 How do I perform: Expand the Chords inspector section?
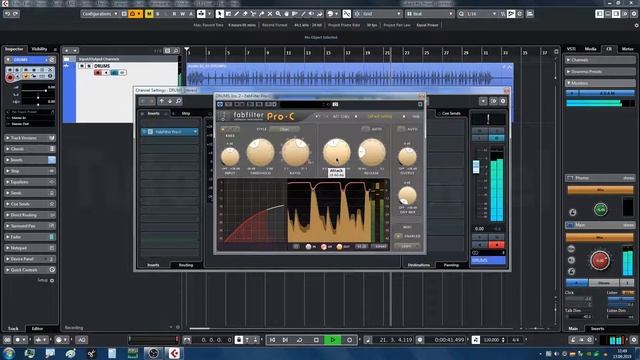[x=29, y=149]
